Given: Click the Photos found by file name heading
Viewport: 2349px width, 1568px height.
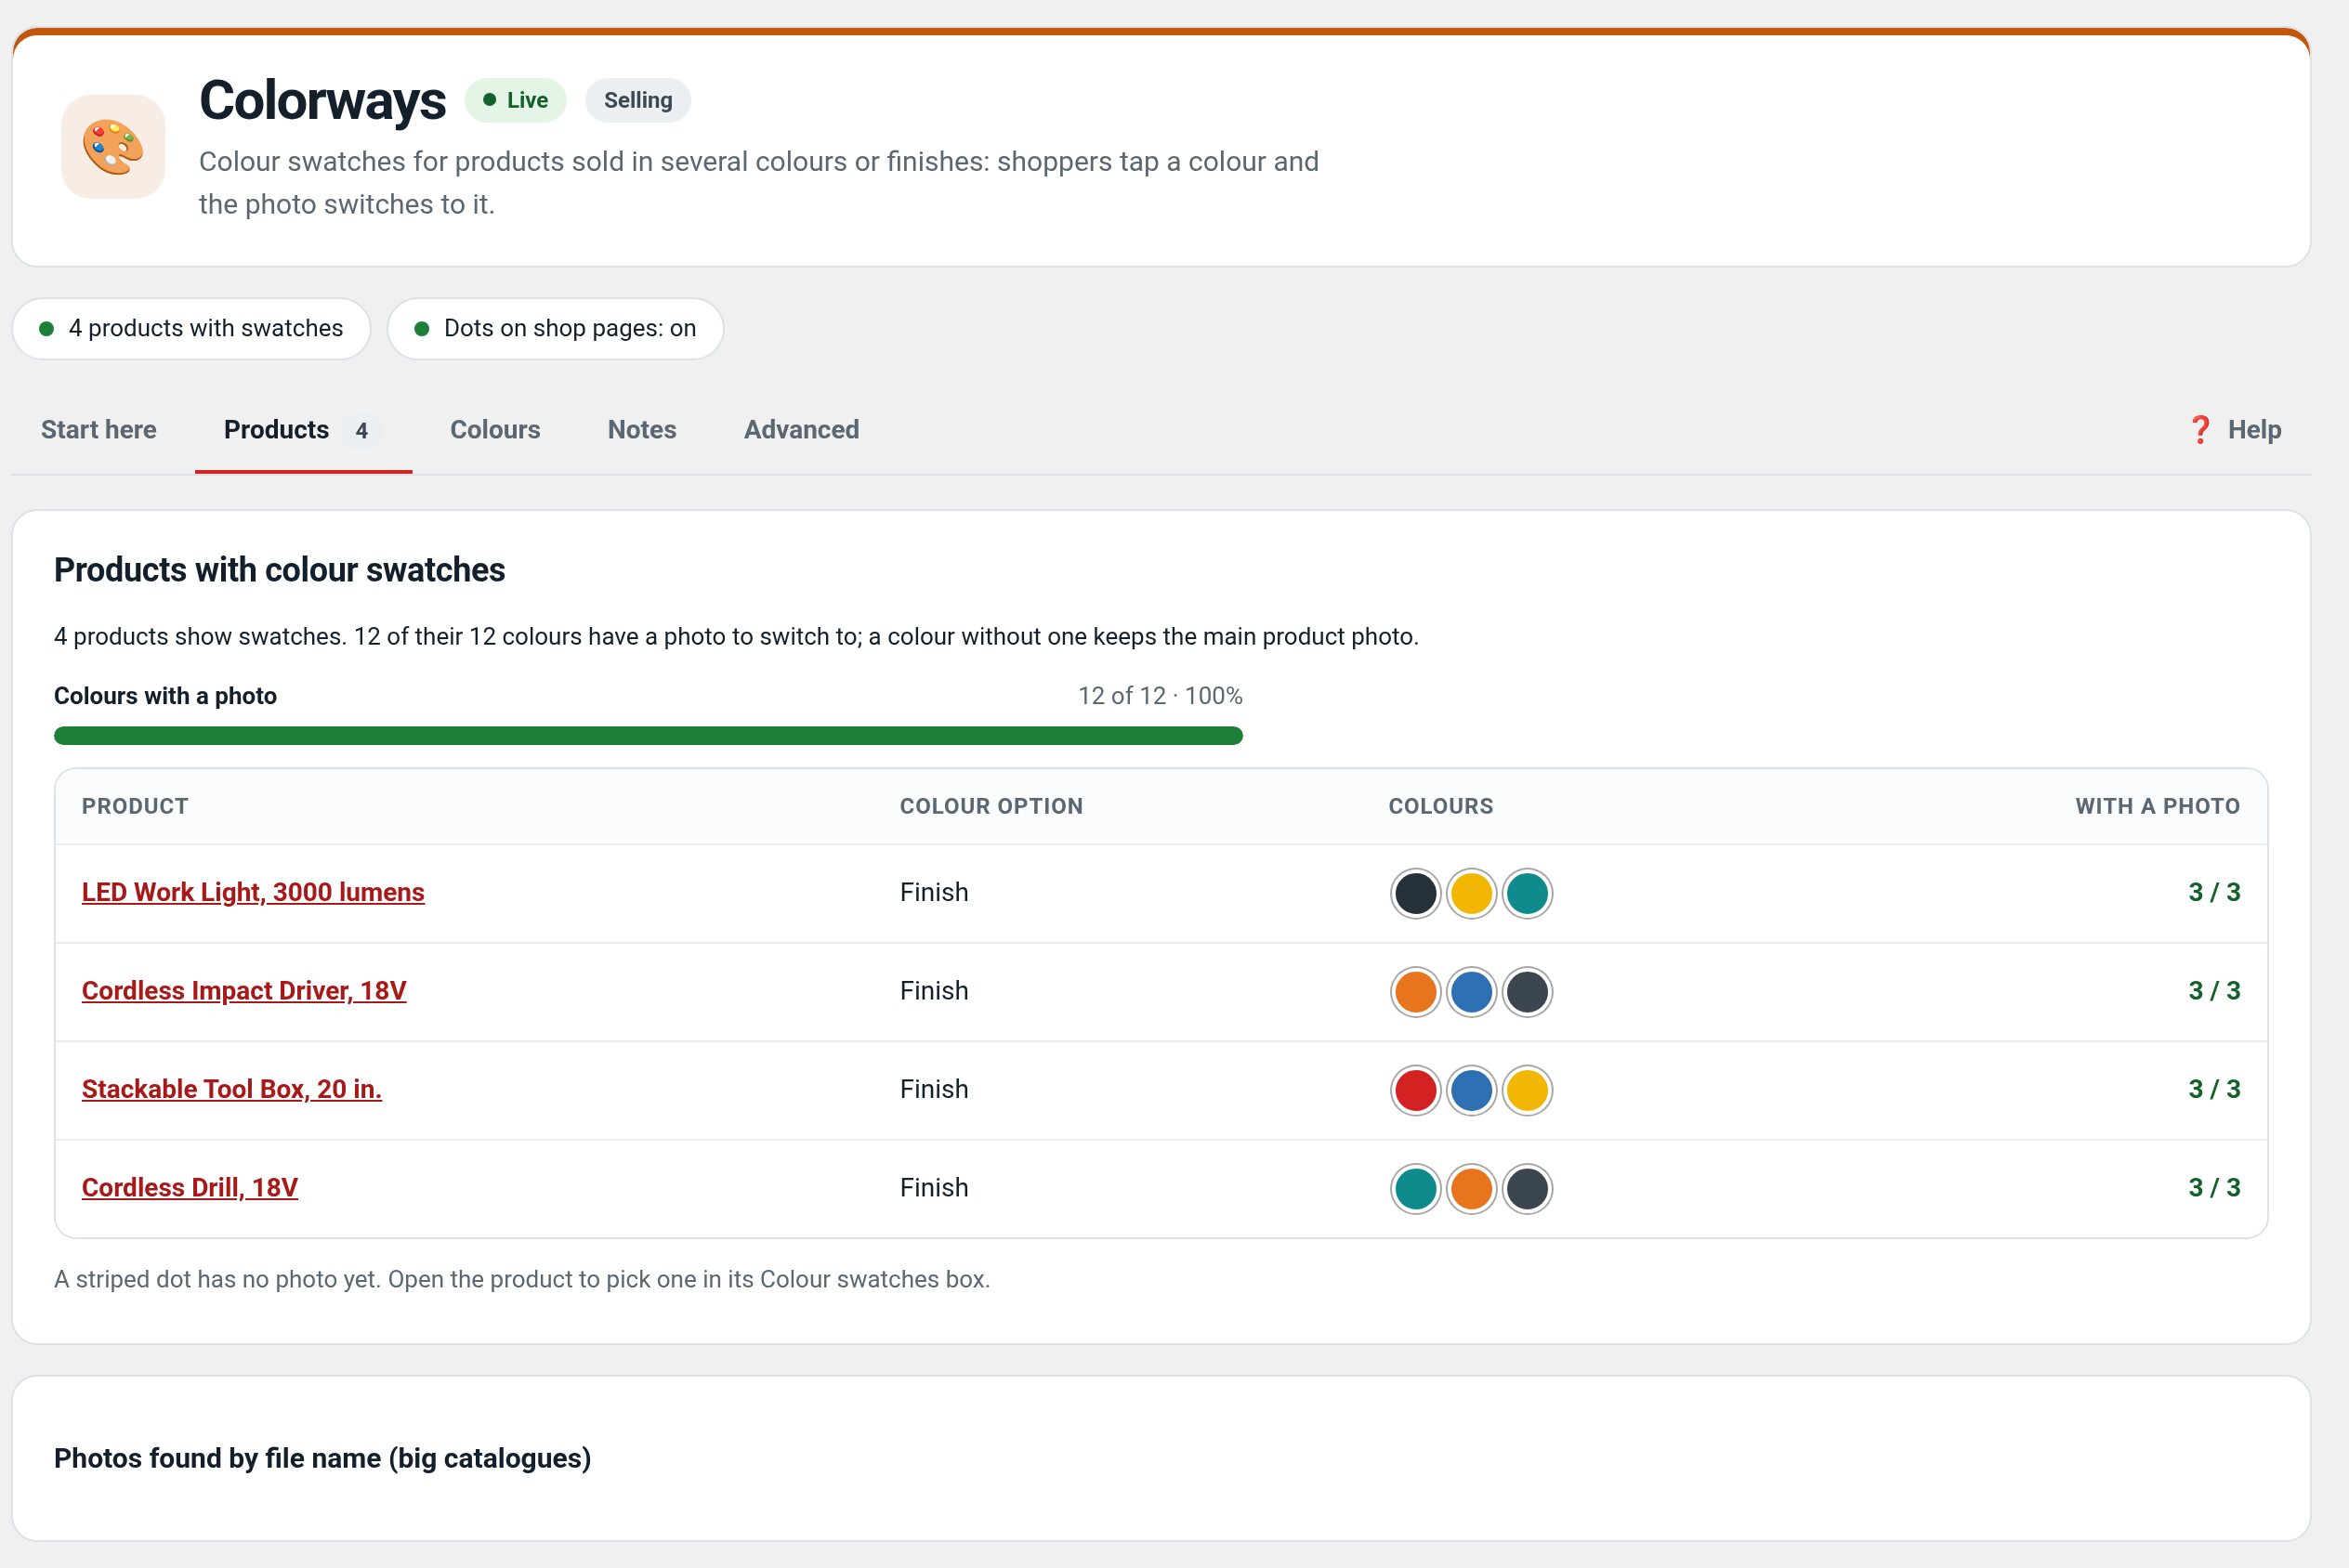Looking at the screenshot, I should (322, 1458).
